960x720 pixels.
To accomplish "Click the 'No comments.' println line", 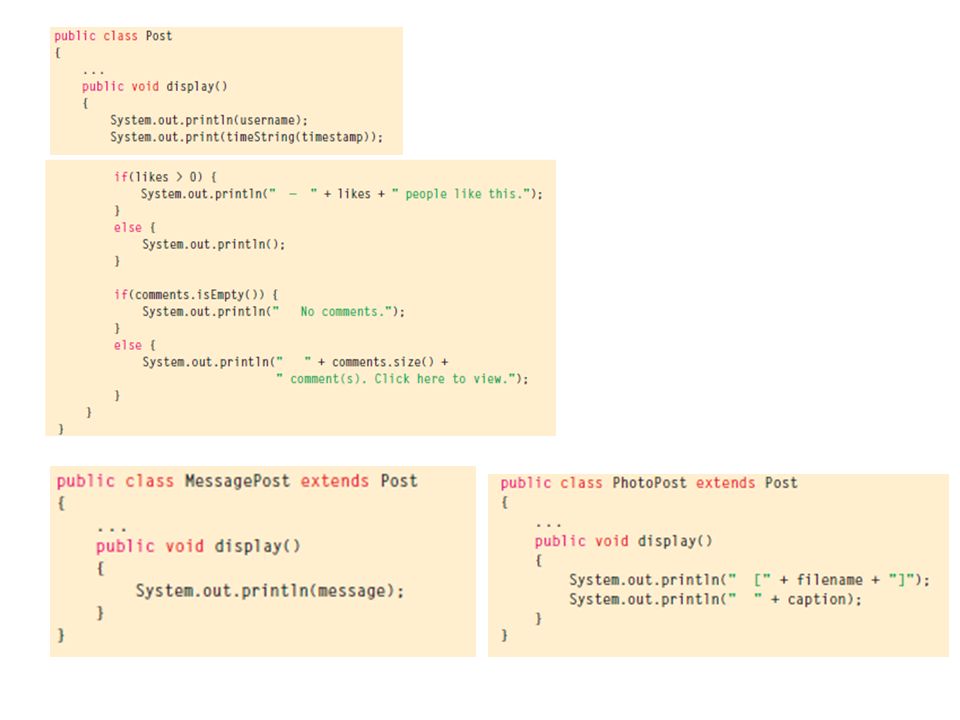I will (273, 312).
